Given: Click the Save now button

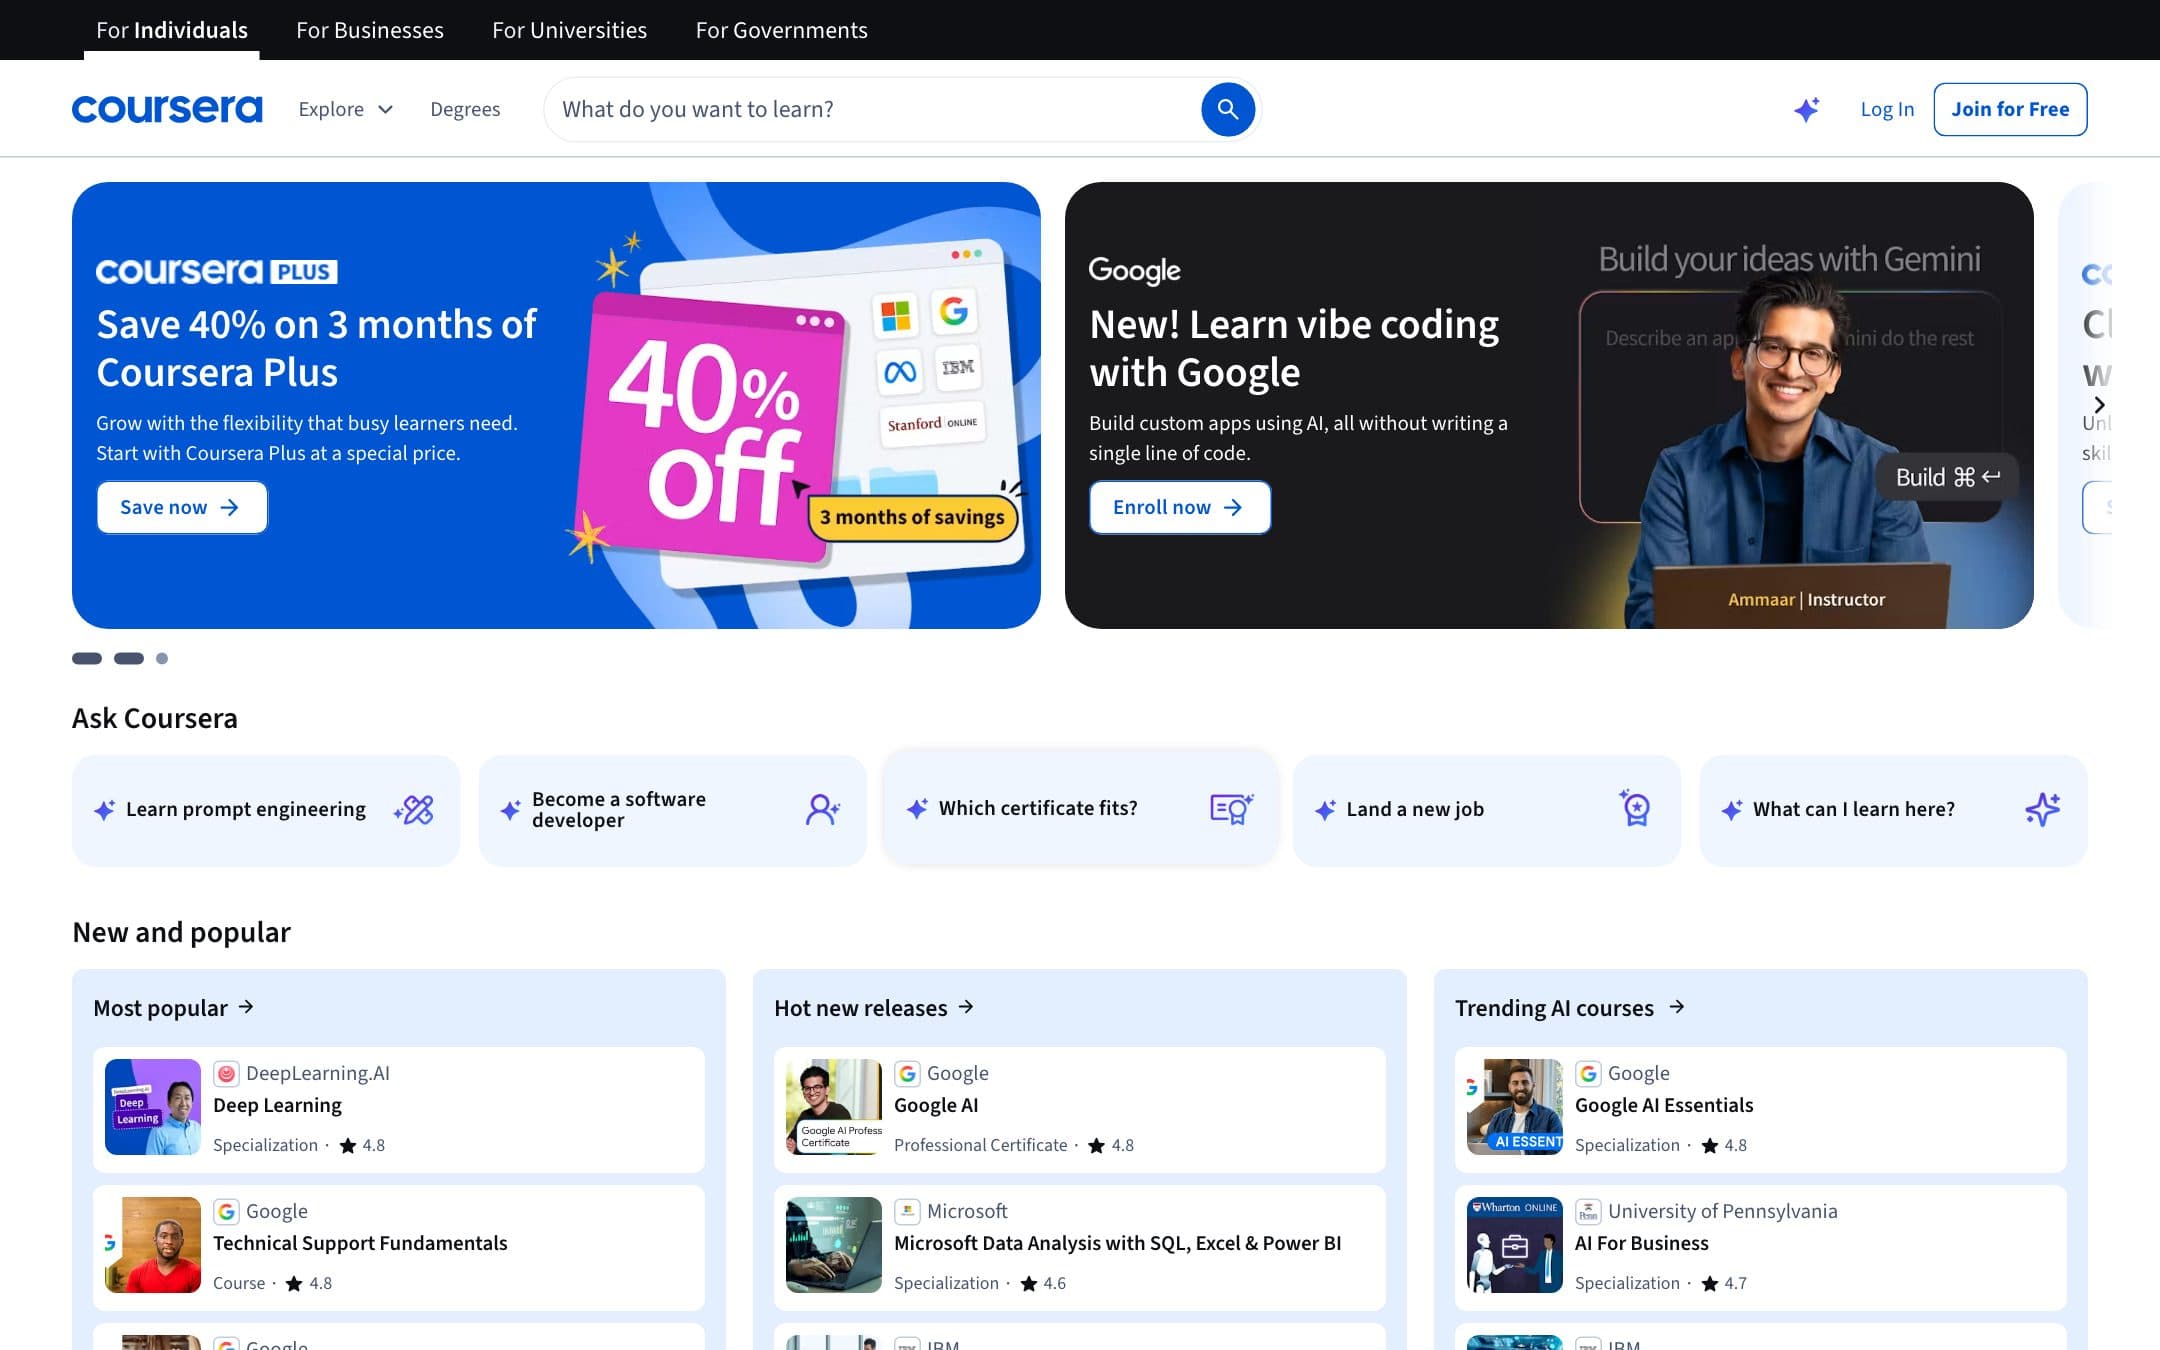Looking at the screenshot, I should [182, 507].
